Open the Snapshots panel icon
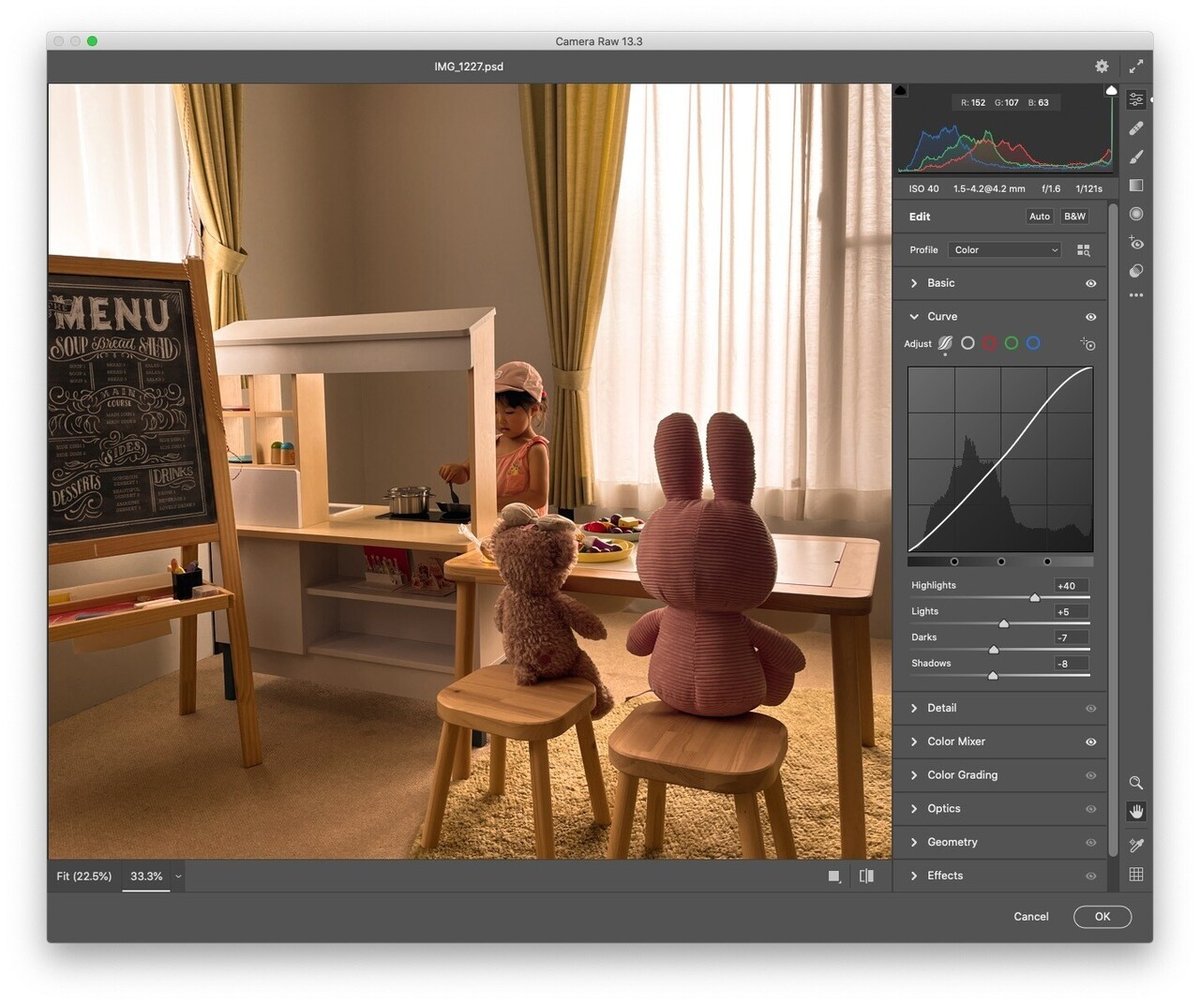1200x1005 pixels. (x=1136, y=270)
